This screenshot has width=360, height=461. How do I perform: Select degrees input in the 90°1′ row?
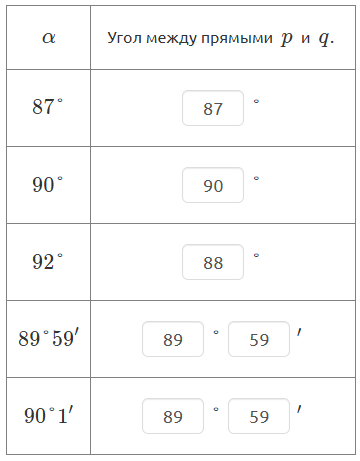coord(173,416)
